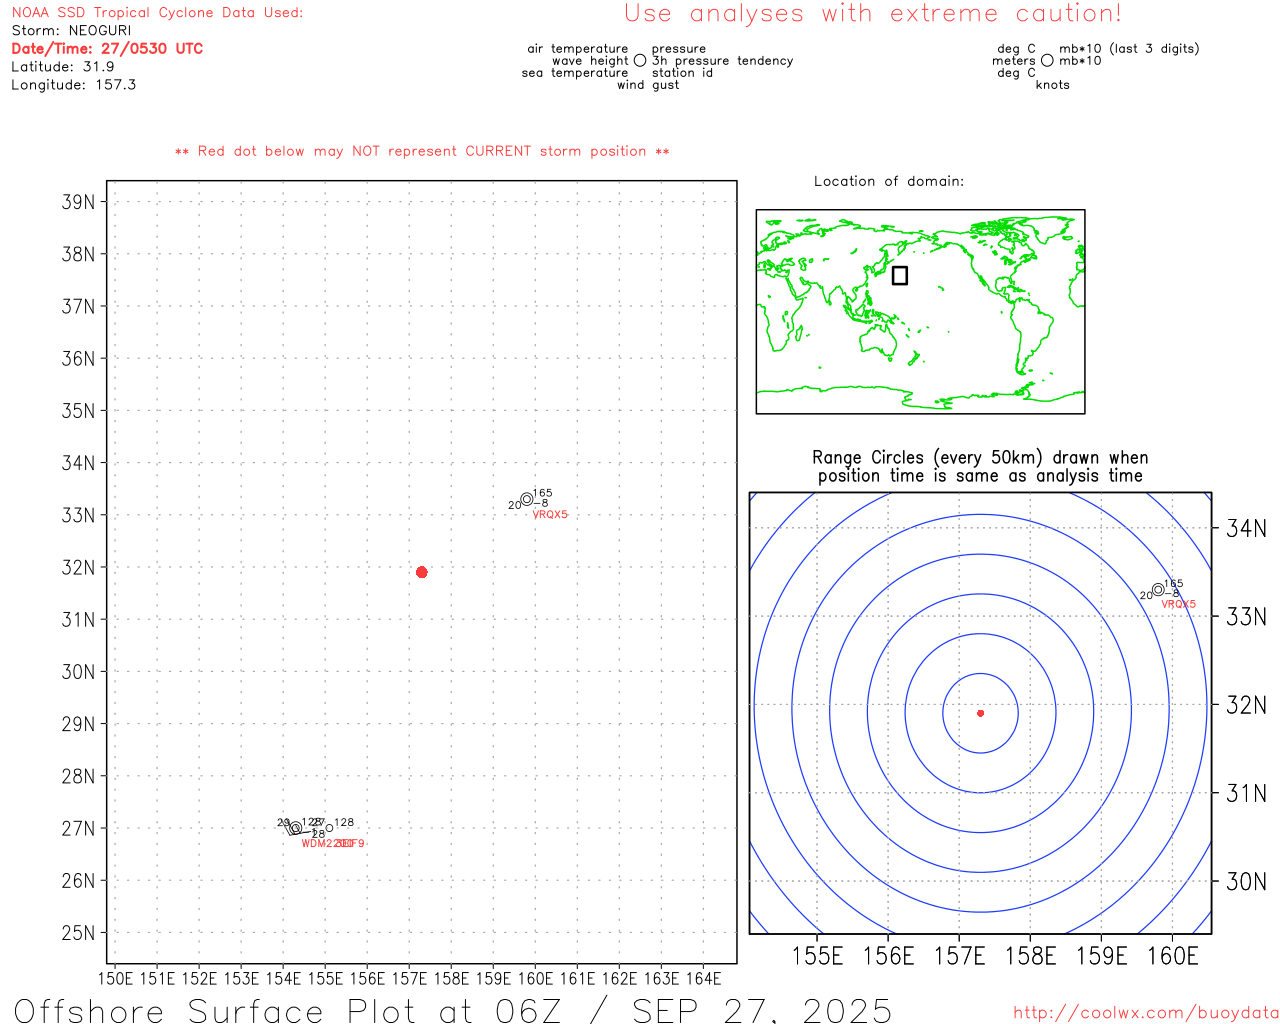The height and width of the screenshot is (1024, 1280).
Task: Click the '157E' label on range circles plot
Action: coord(959,956)
